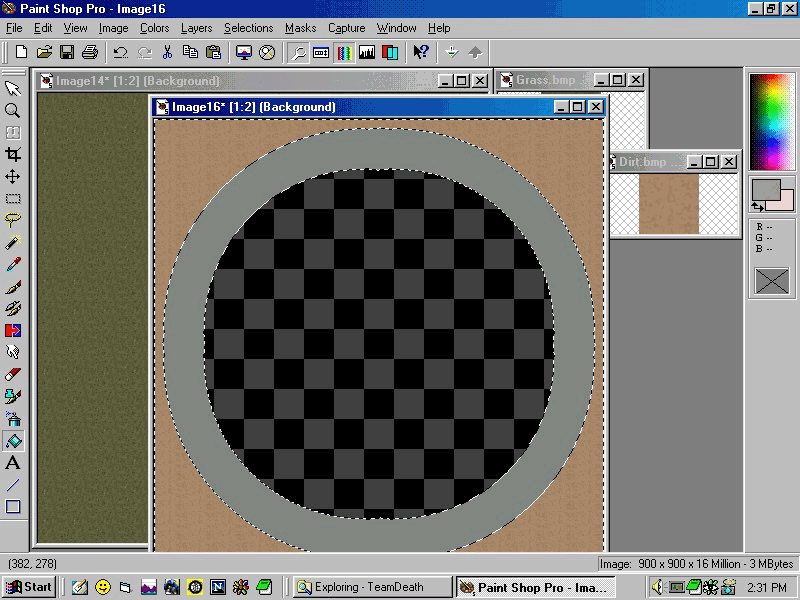Toggle the histogram window button
Image resolution: width=800 pixels, height=600 pixels.
click(367, 52)
